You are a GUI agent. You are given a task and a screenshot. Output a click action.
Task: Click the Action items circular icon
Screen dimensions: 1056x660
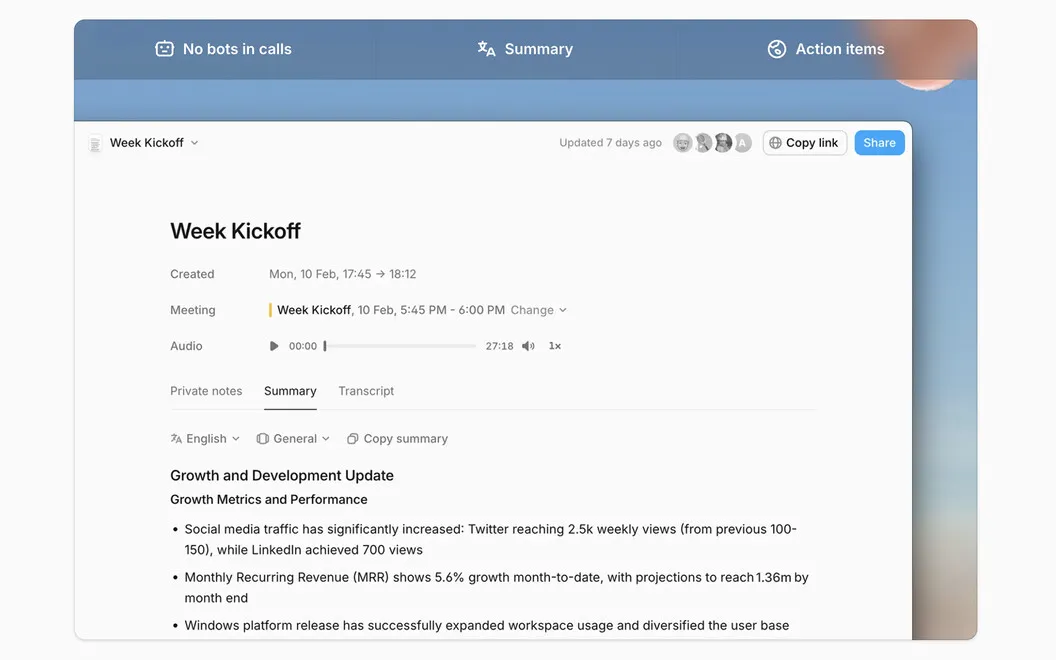coord(777,48)
